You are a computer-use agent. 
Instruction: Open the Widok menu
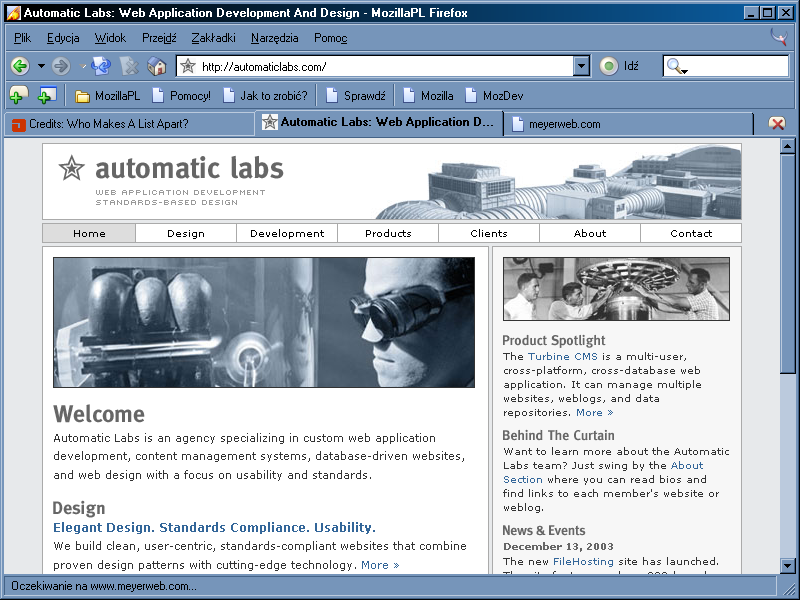point(110,38)
